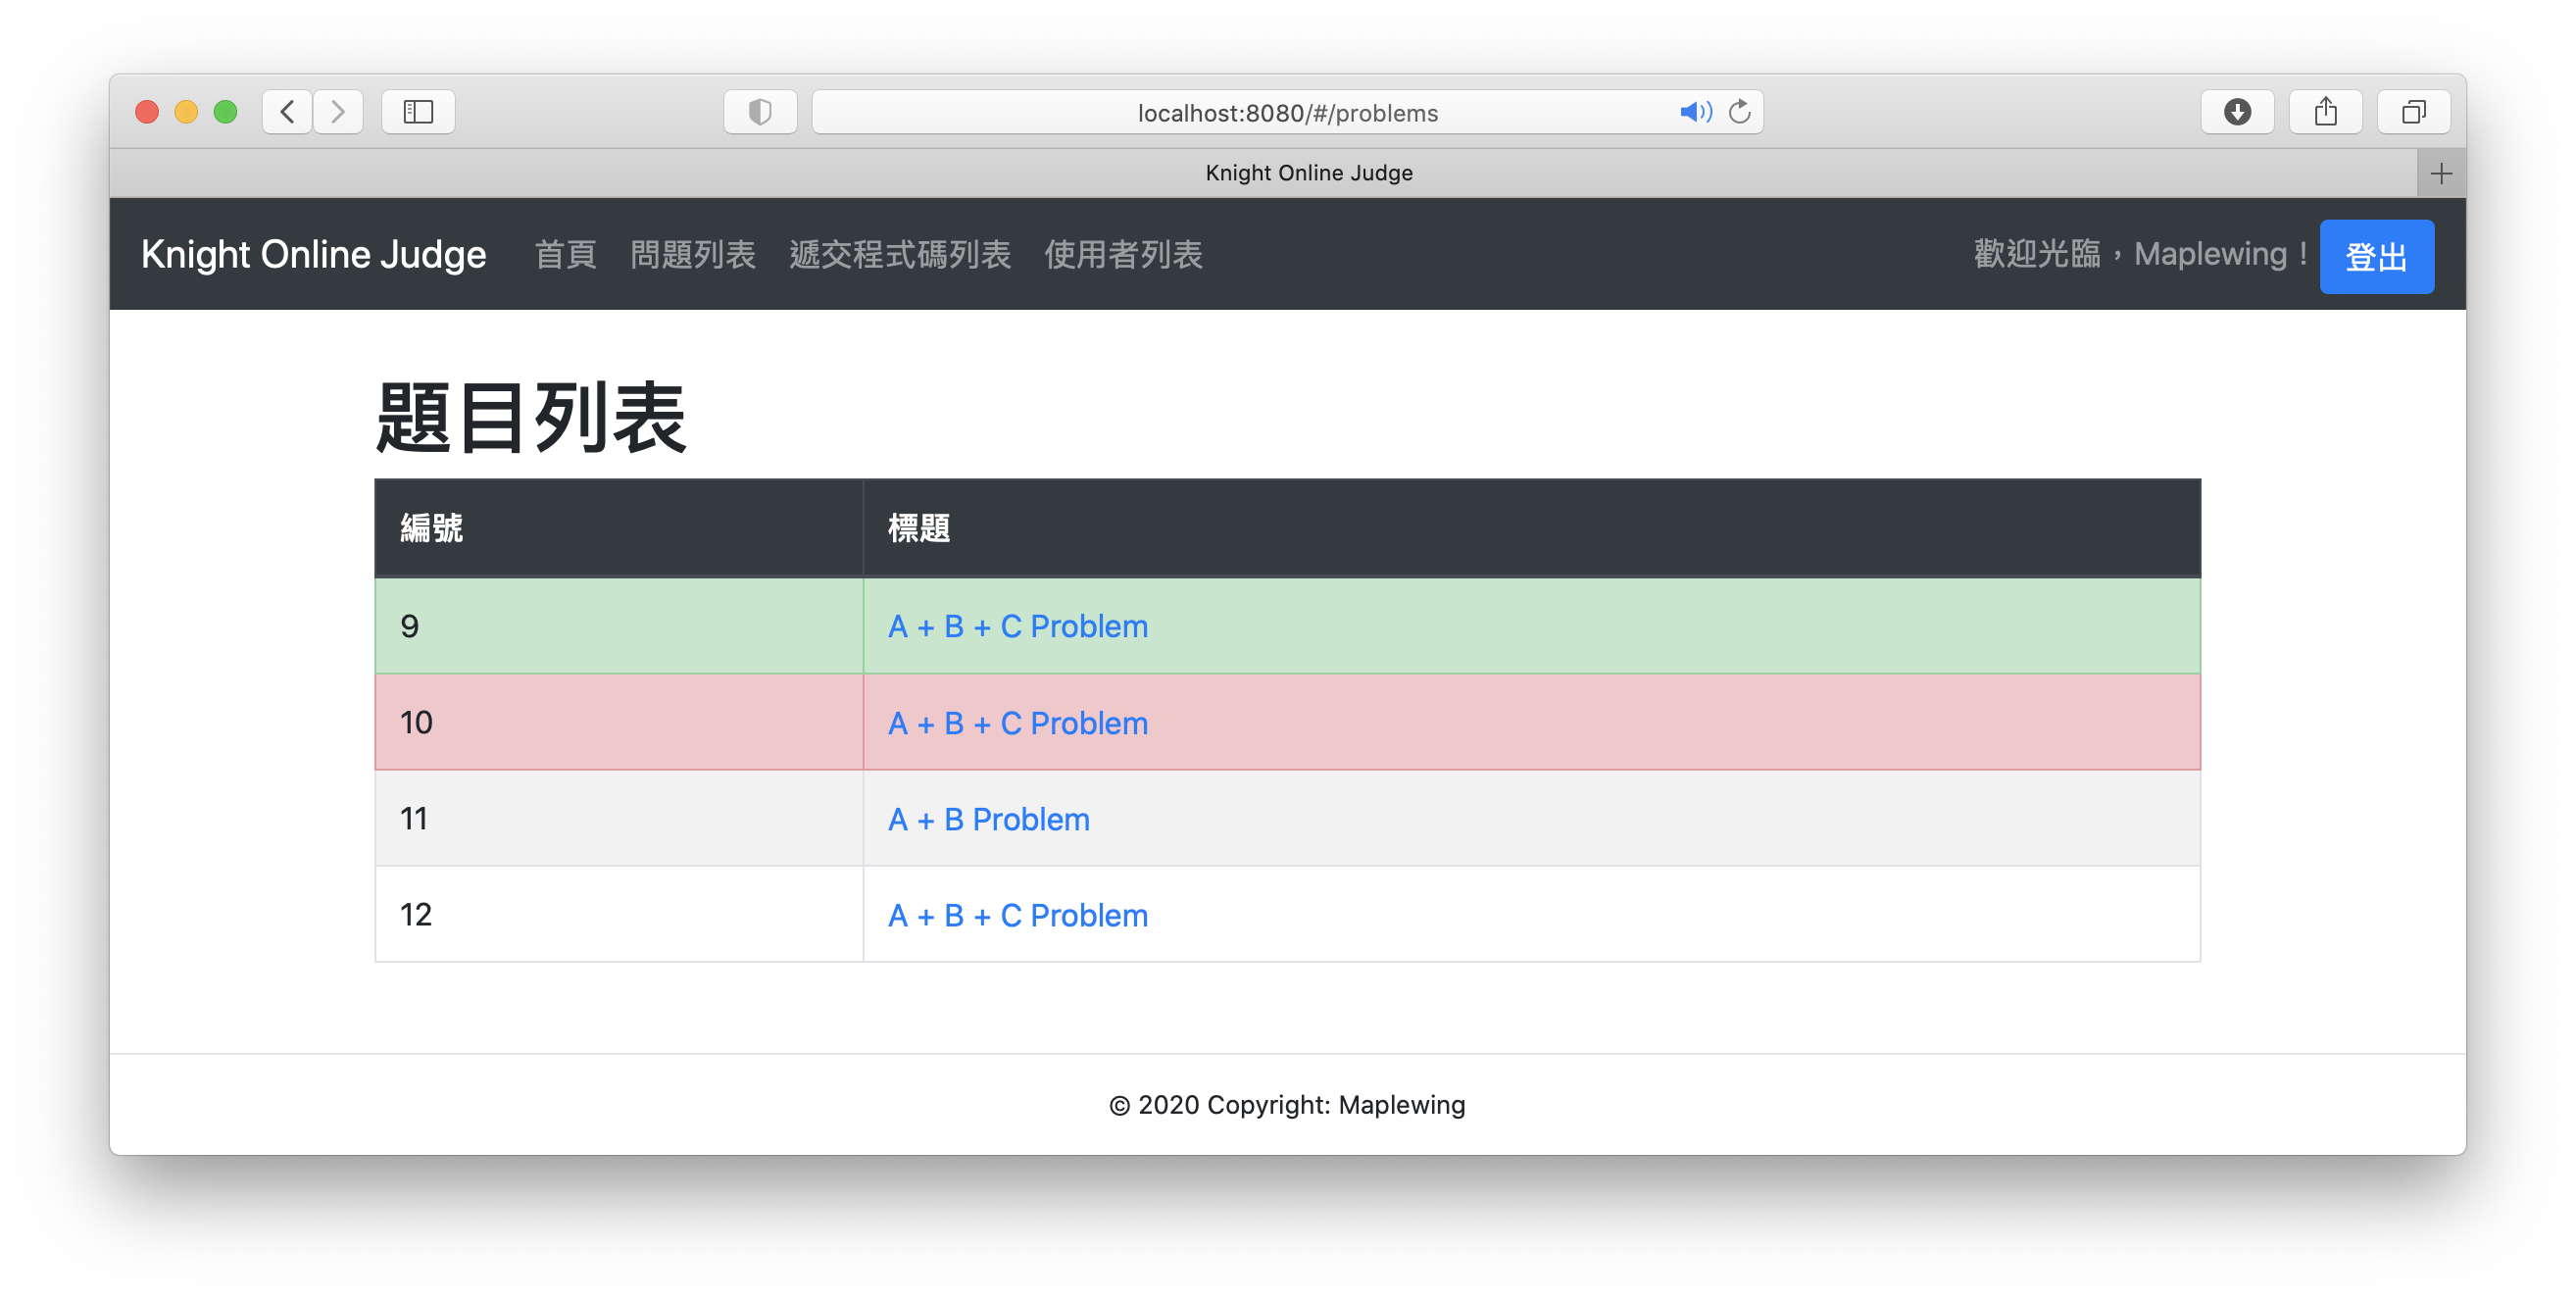Open problem 10 A + B + C Problem

tap(1018, 723)
